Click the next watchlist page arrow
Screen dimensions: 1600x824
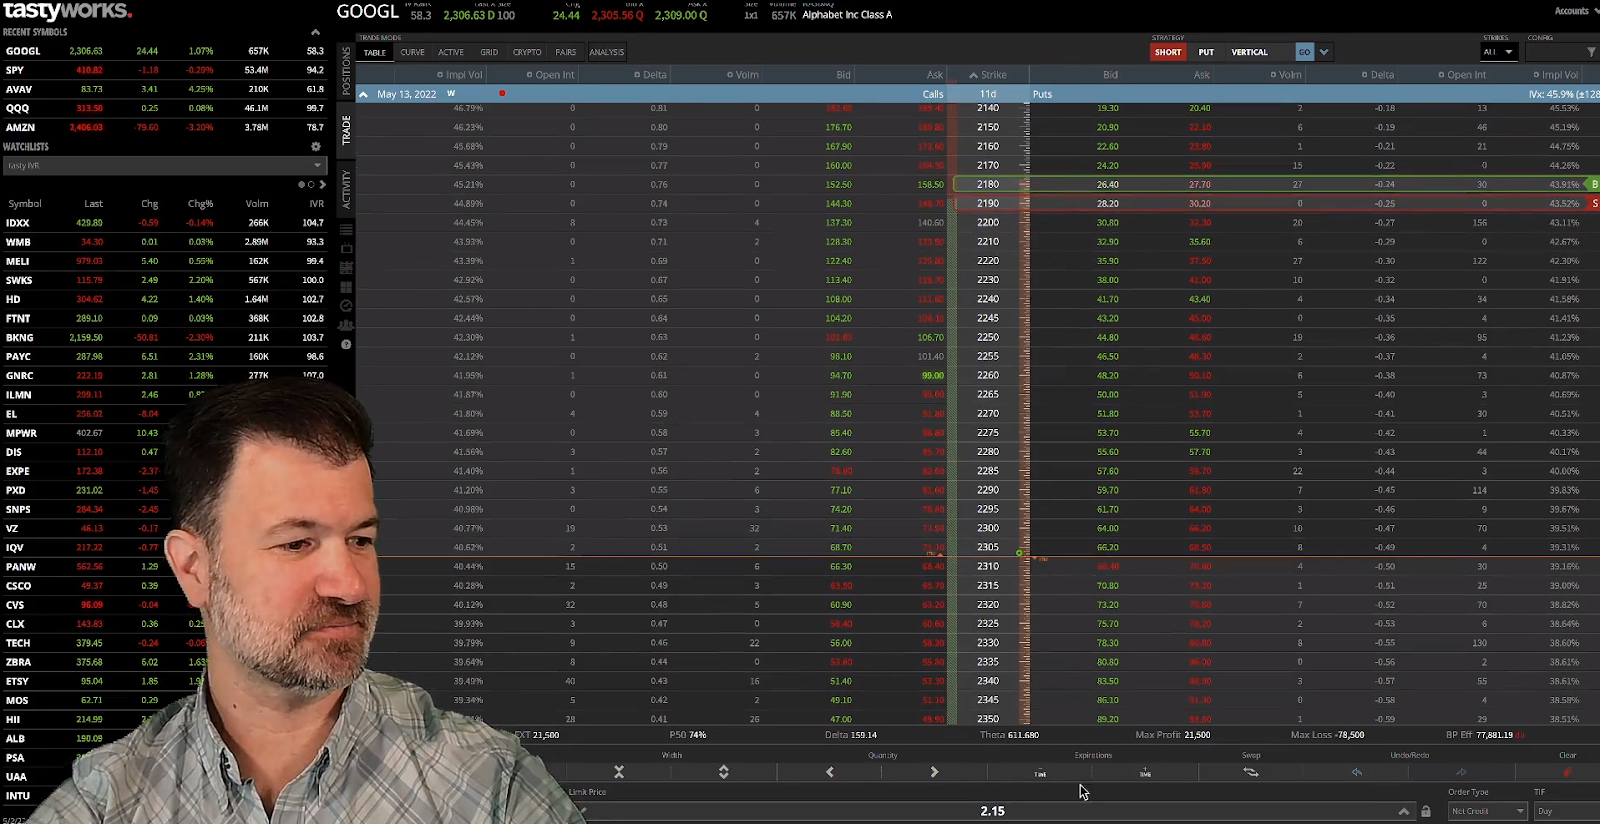point(322,185)
